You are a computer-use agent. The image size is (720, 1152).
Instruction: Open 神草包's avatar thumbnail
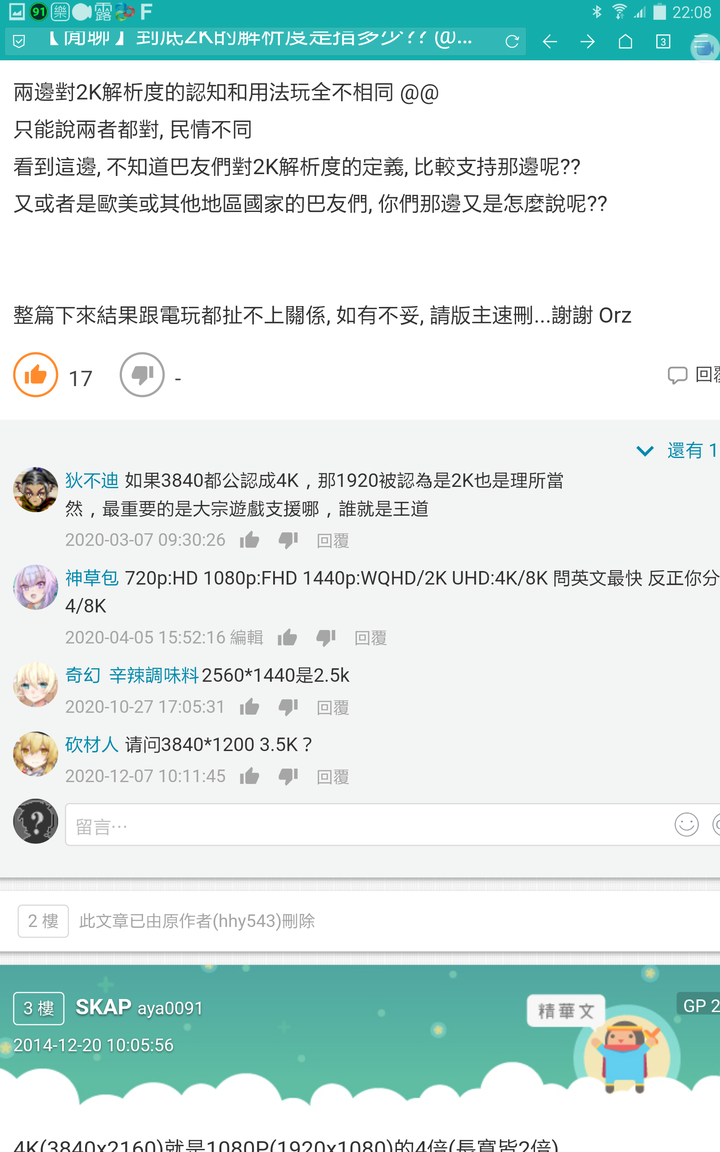tap(35, 587)
